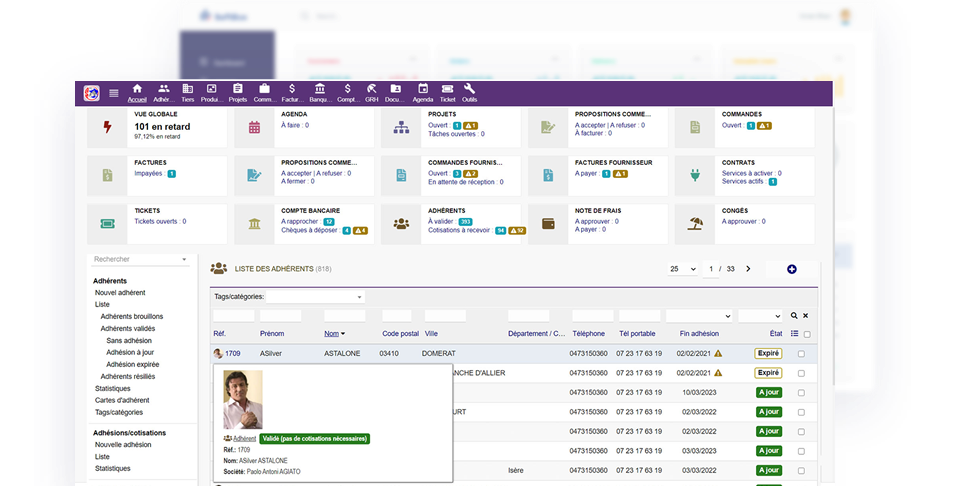Open the Adhérents module icon

164,92
